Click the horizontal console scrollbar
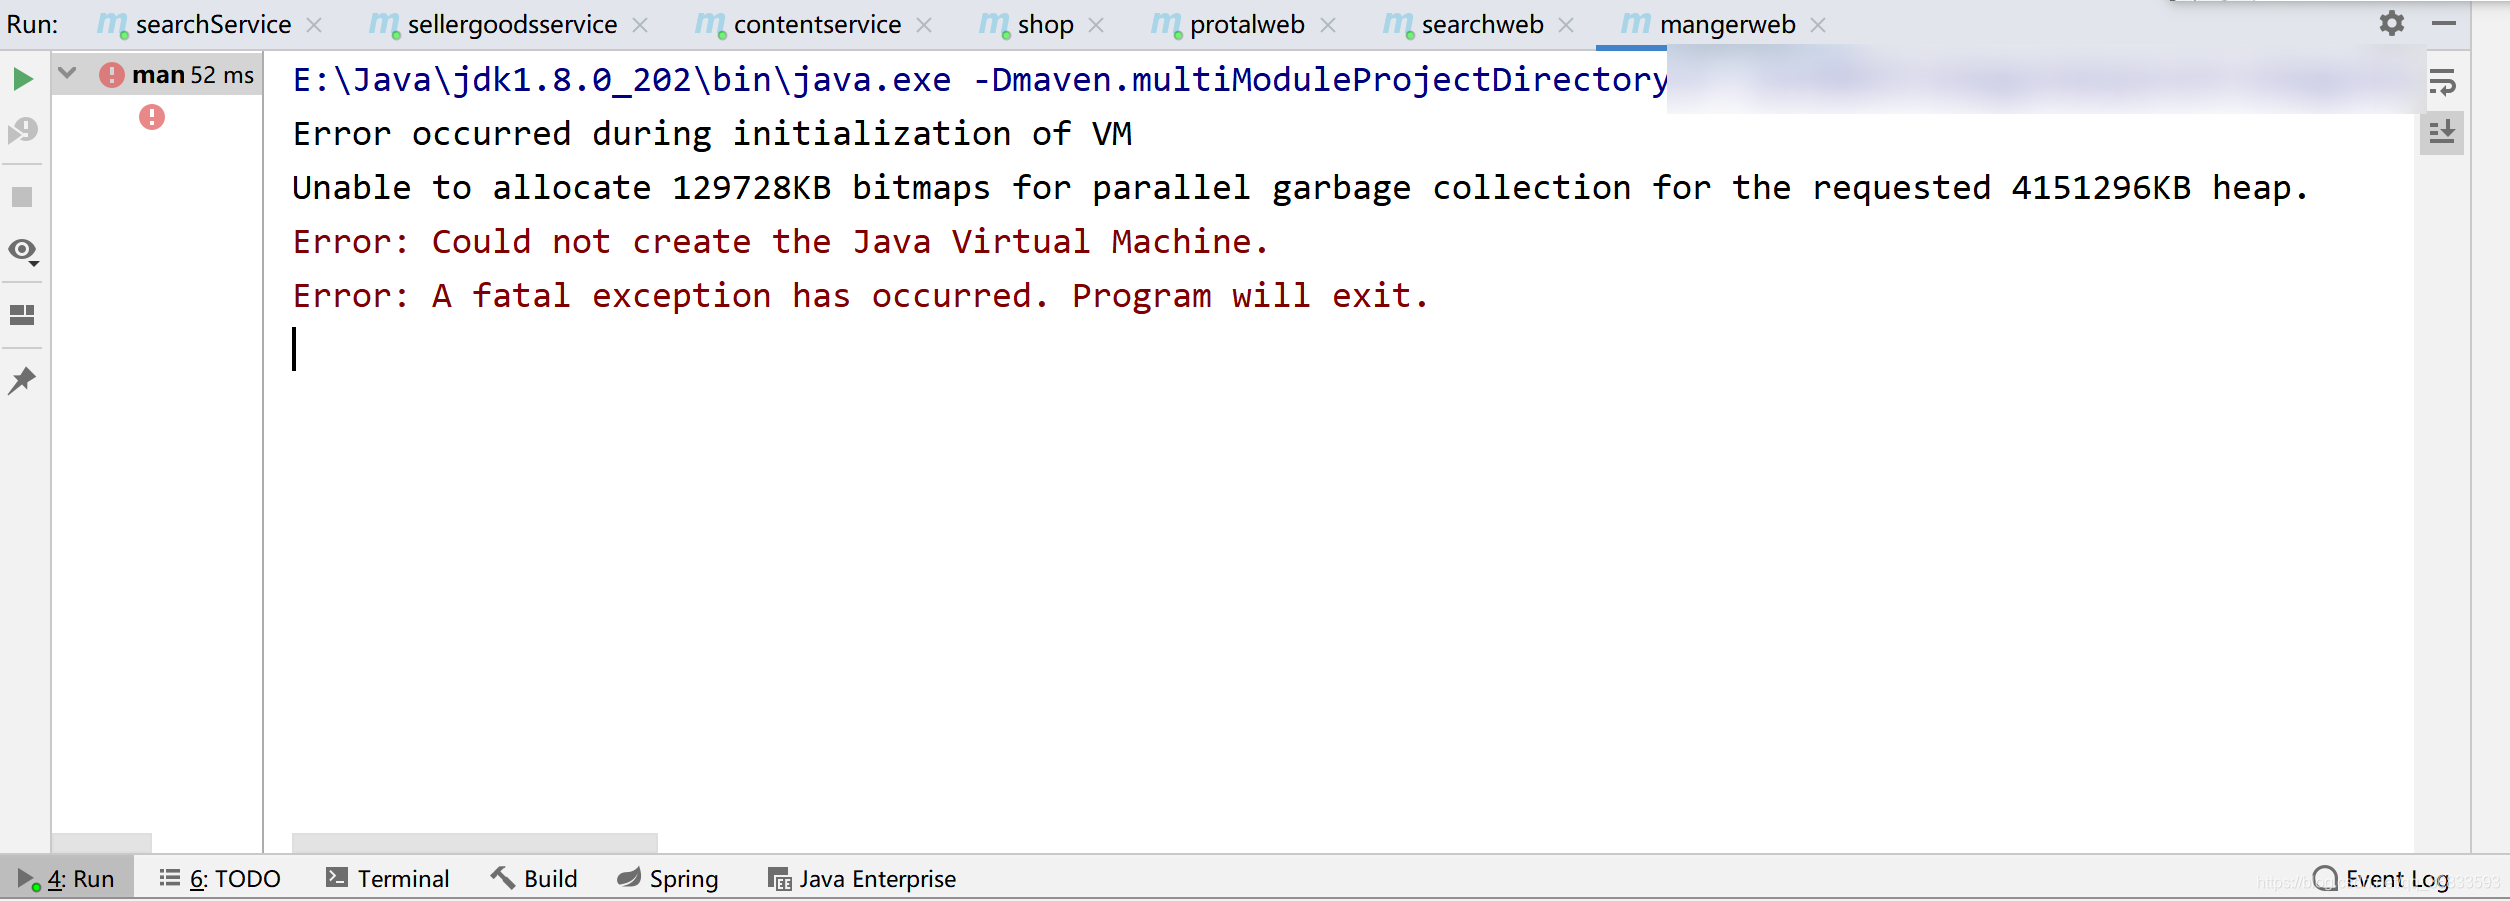 (474, 843)
